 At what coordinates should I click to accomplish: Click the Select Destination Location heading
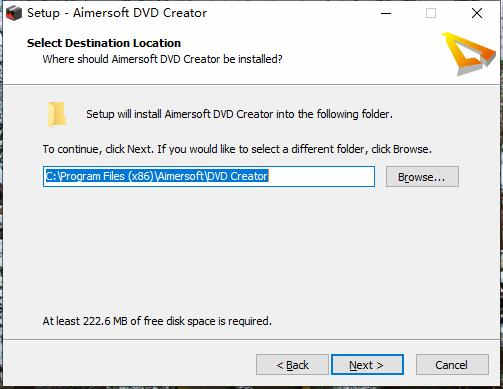[104, 43]
